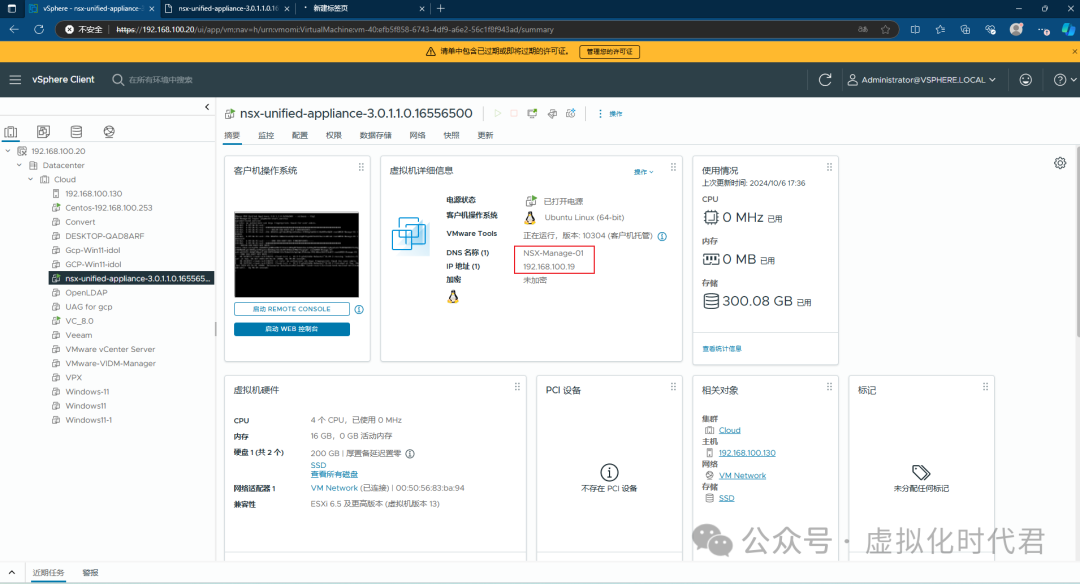Click the info icon next to VMware Tools
Viewport: 1080px width, 584px height.
662,236
